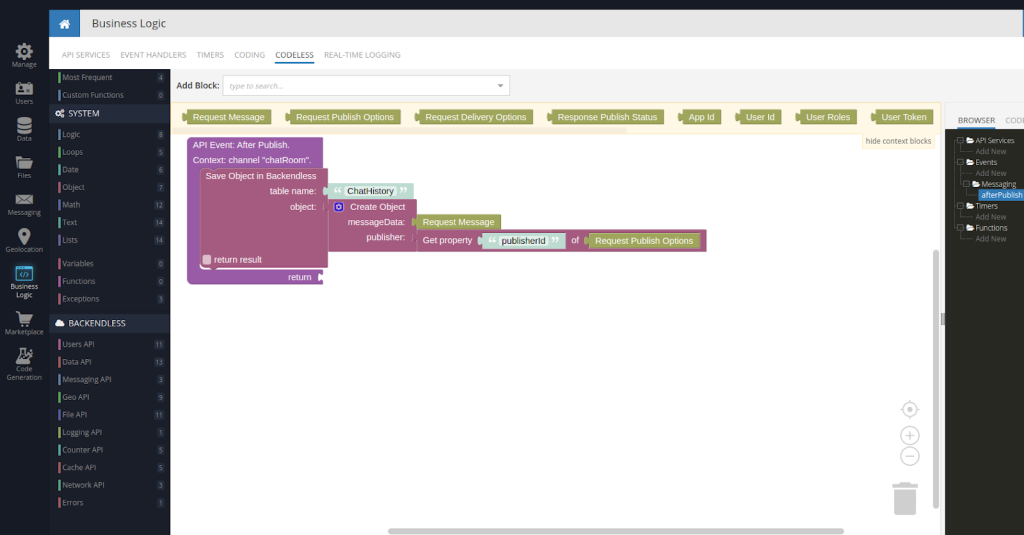Open the Business Logic section icon
The width and height of the screenshot is (1024, 535).
24,282
